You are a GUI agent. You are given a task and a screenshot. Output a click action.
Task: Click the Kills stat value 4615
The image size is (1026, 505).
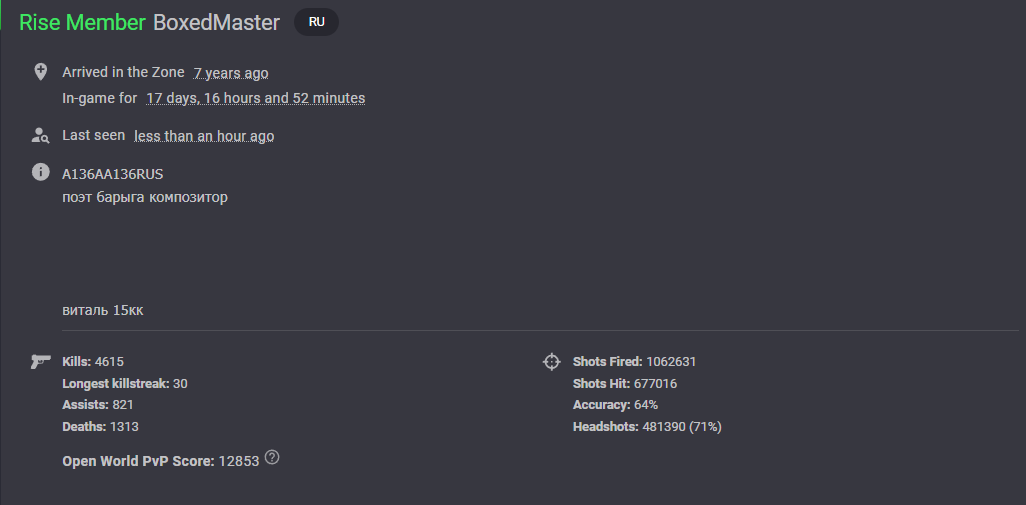tap(109, 362)
